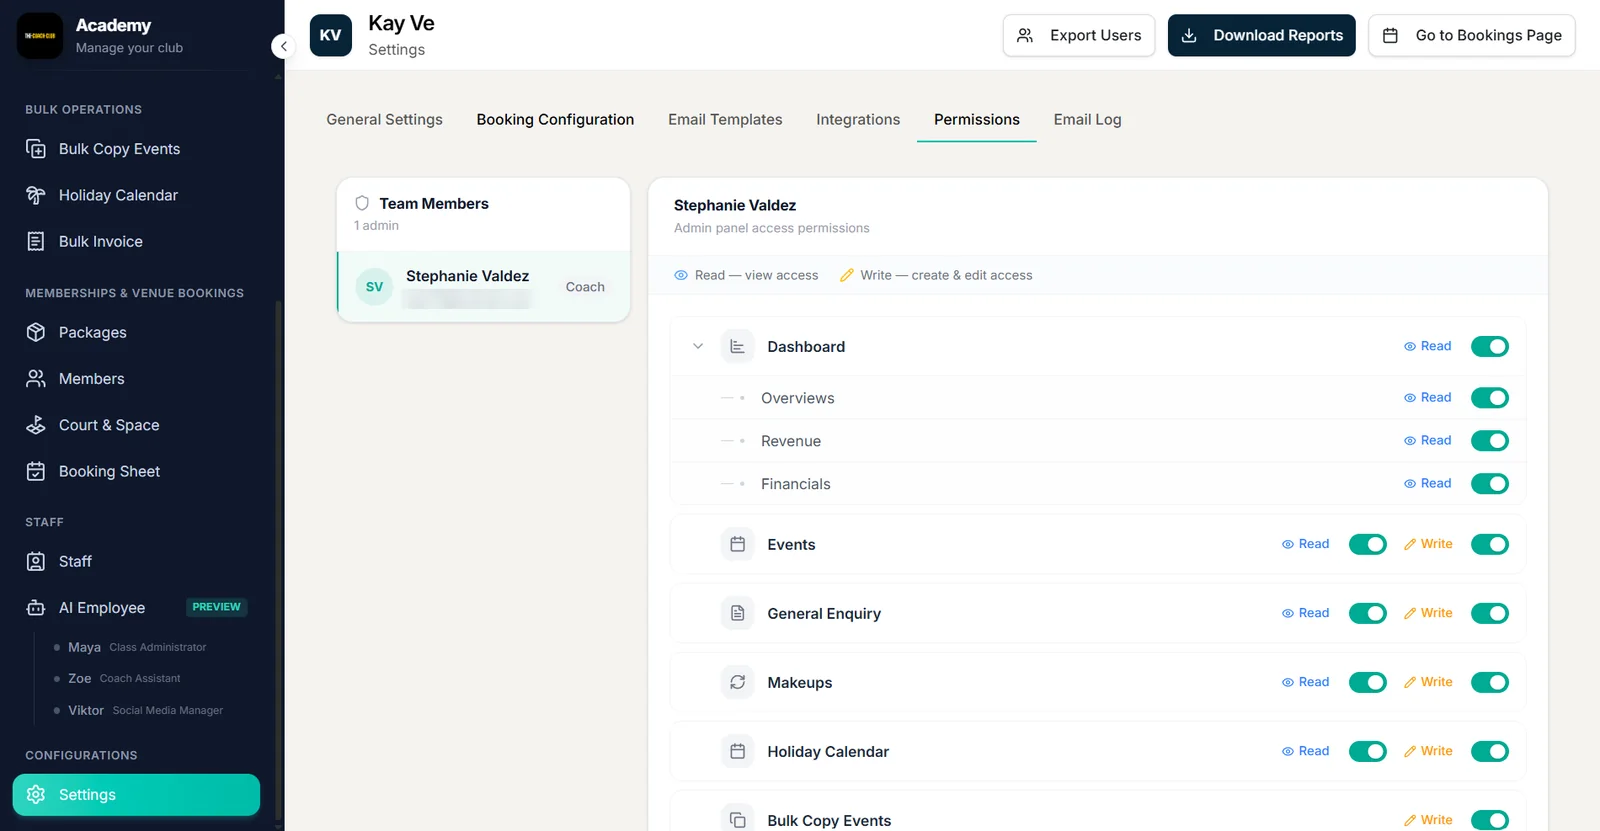Image resolution: width=1600 pixels, height=831 pixels.
Task: Click the Academy club logo
Action: 40,35
